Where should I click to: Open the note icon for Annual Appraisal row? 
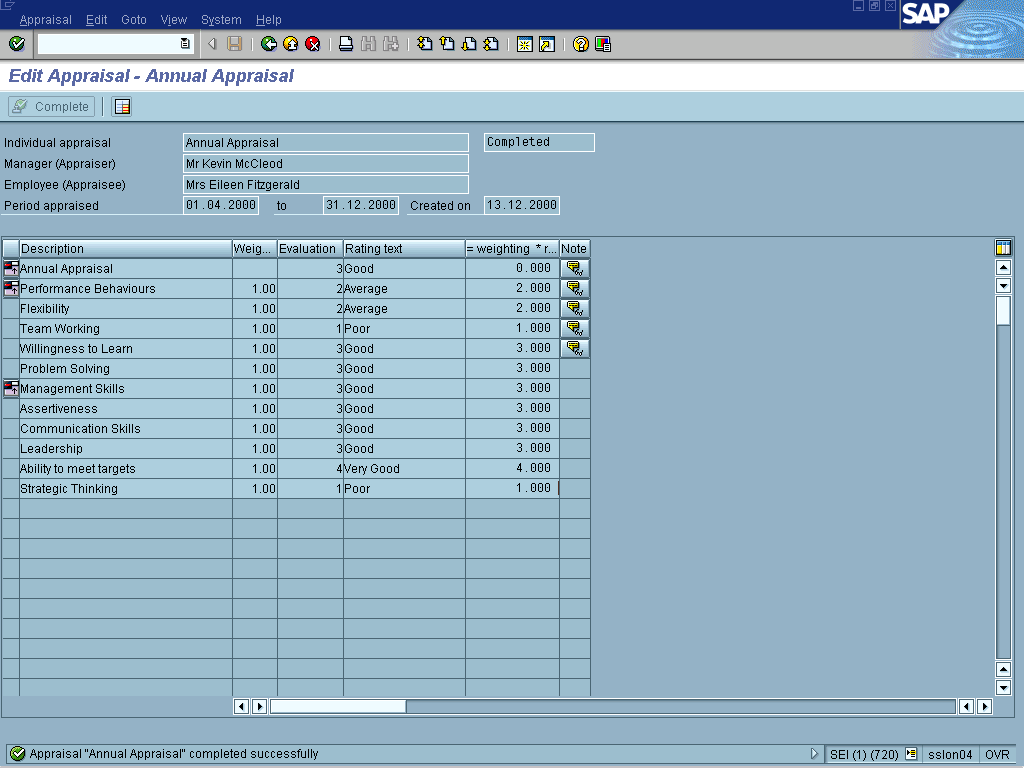tap(575, 268)
